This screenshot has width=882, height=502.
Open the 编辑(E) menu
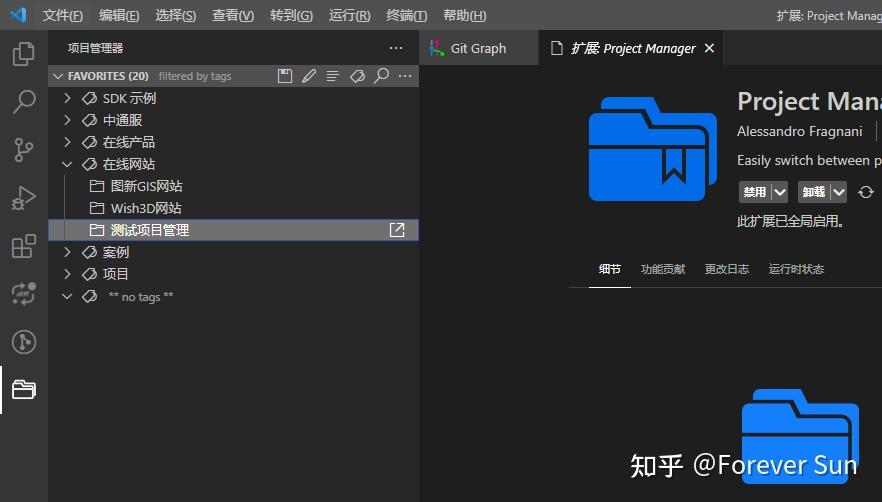[x=119, y=15]
